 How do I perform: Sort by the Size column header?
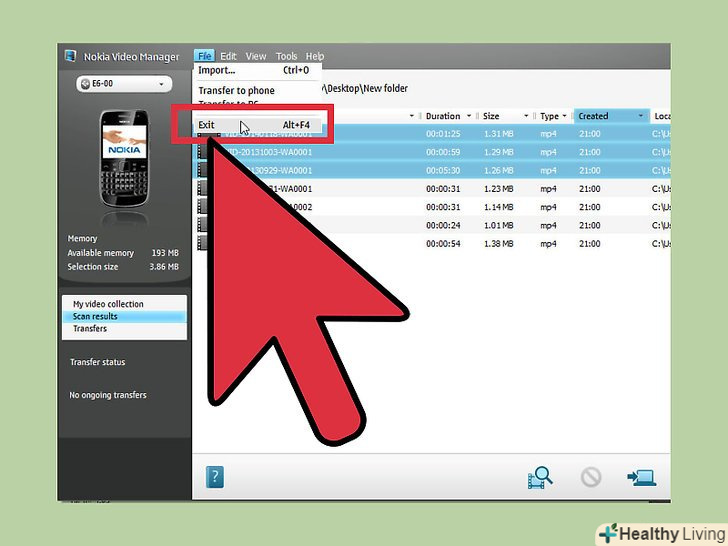(491, 116)
